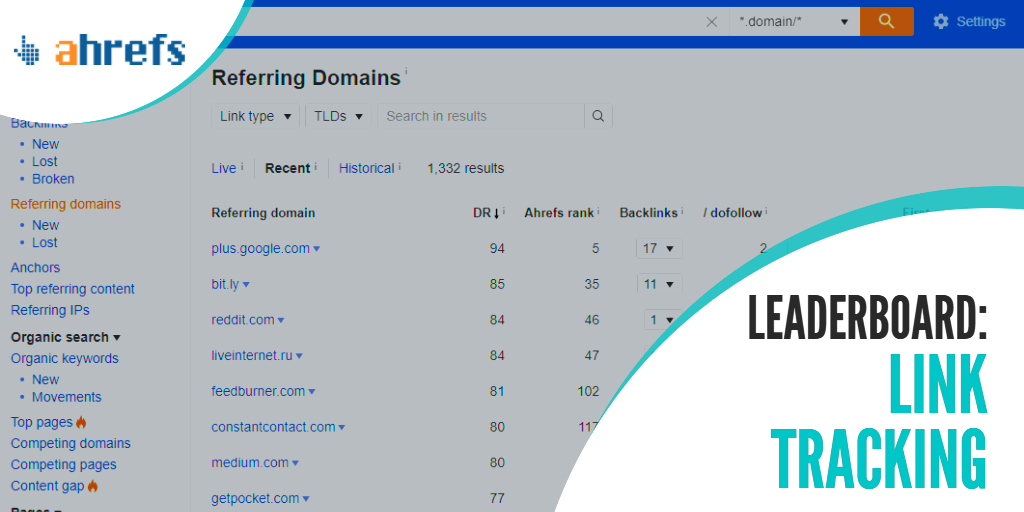Image resolution: width=1024 pixels, height=512 pixels.
Task: Open Organic keywords in sidebar
Action: tap(65, 359)
